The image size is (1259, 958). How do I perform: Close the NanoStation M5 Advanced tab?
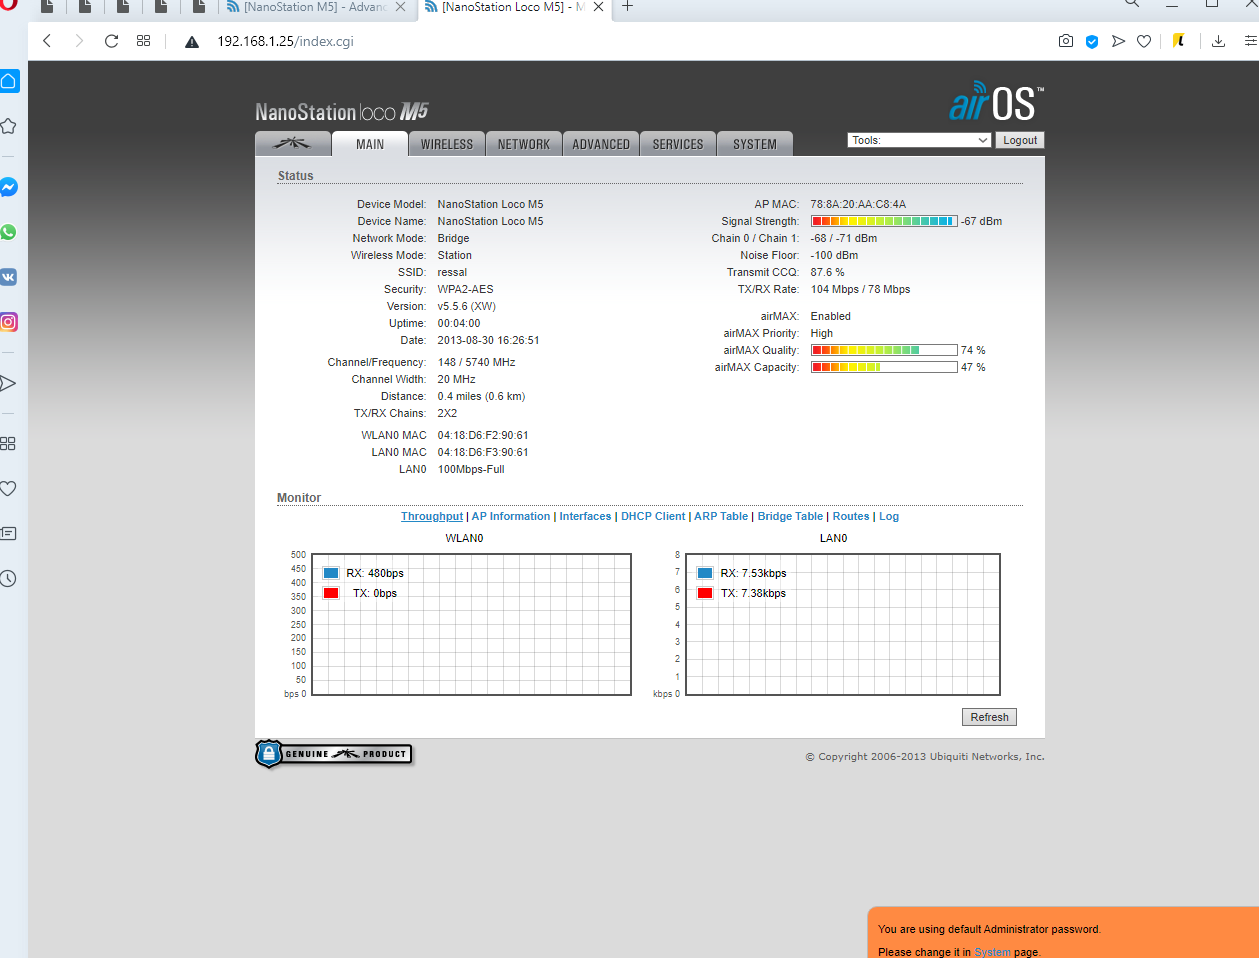click(x=401, y=6)
